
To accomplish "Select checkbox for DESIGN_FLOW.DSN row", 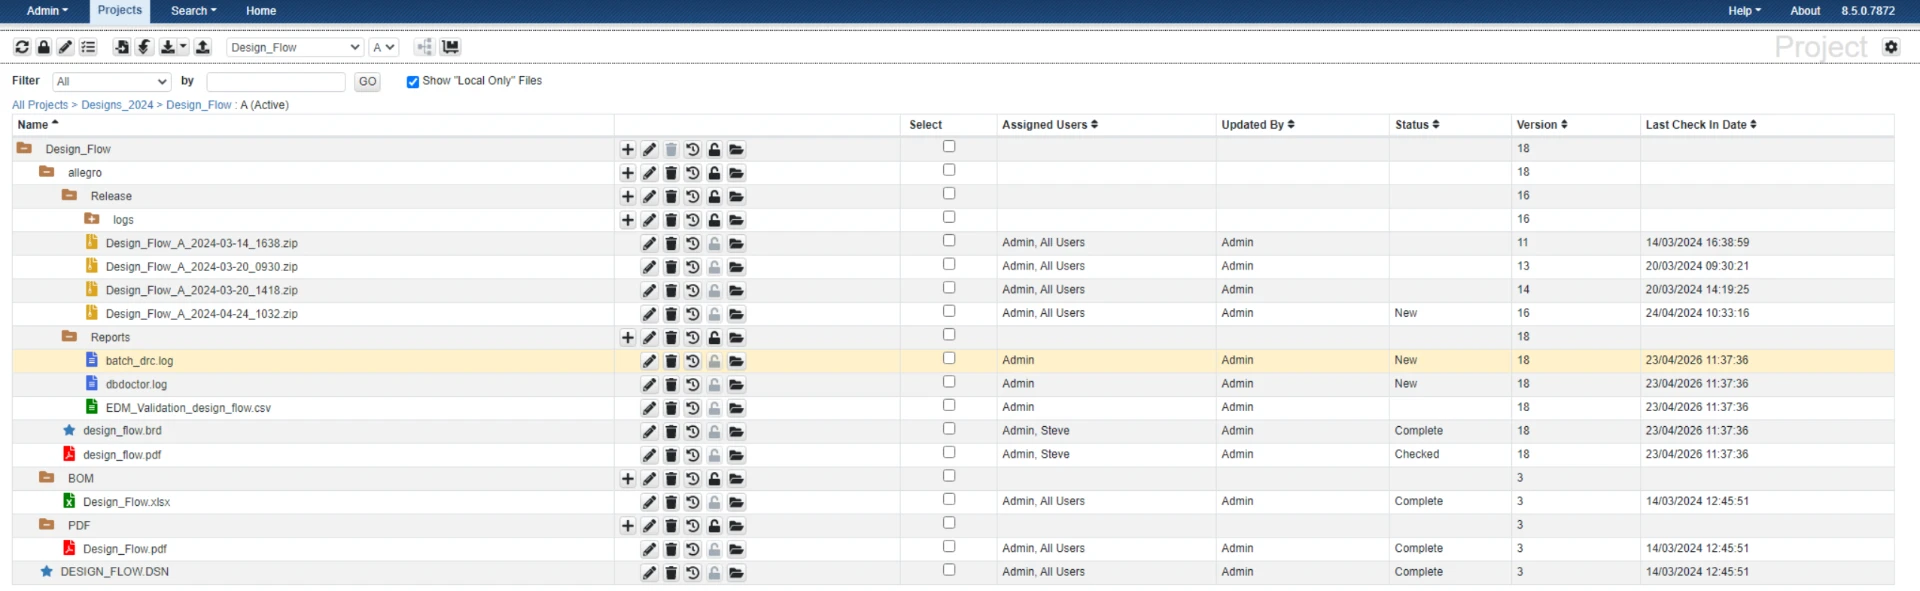I will click(949, 570).
